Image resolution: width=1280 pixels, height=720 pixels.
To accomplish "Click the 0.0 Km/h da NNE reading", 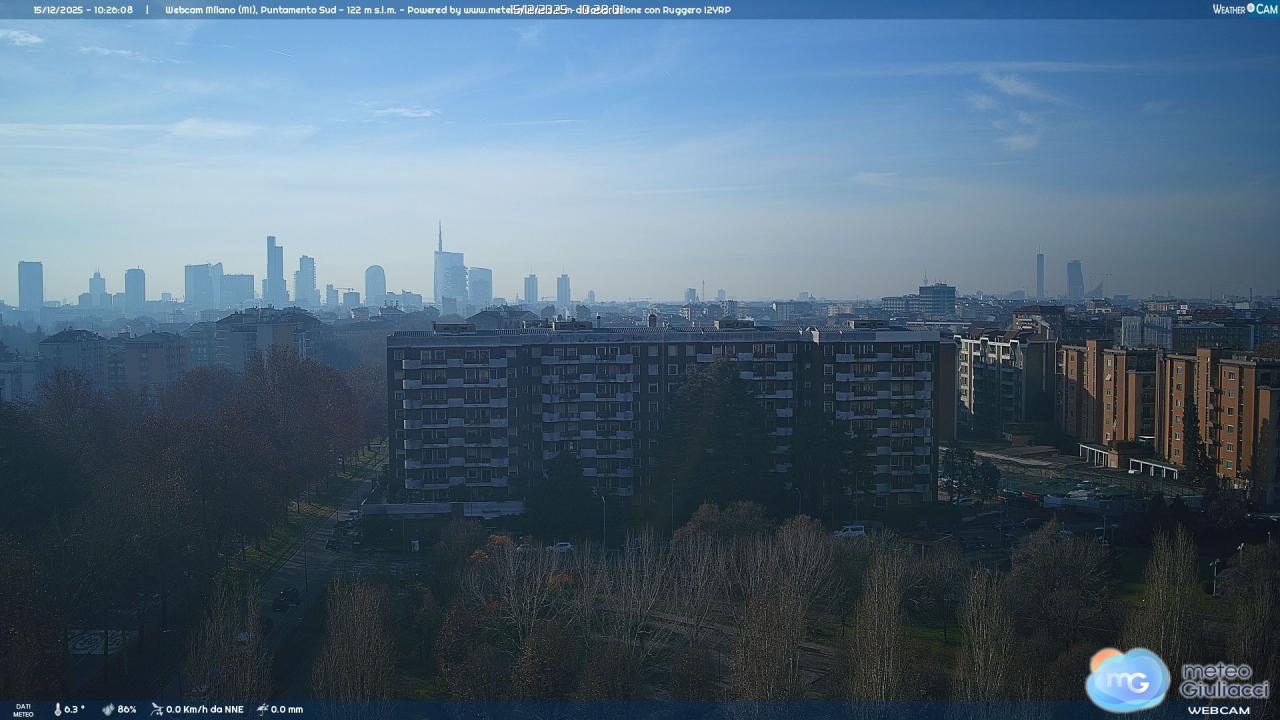I will pos(205,709).
